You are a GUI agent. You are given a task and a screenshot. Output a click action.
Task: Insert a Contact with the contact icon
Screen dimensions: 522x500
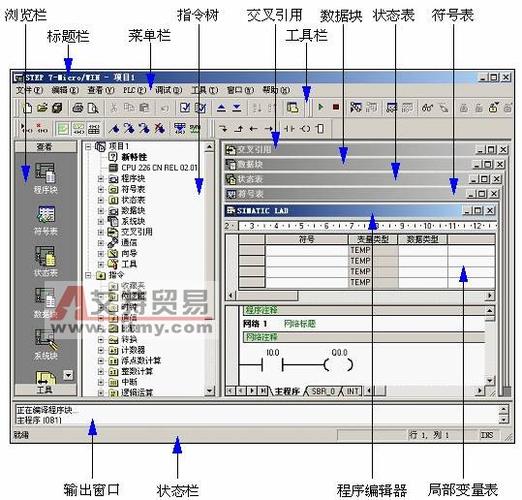(x=289, y=128)
